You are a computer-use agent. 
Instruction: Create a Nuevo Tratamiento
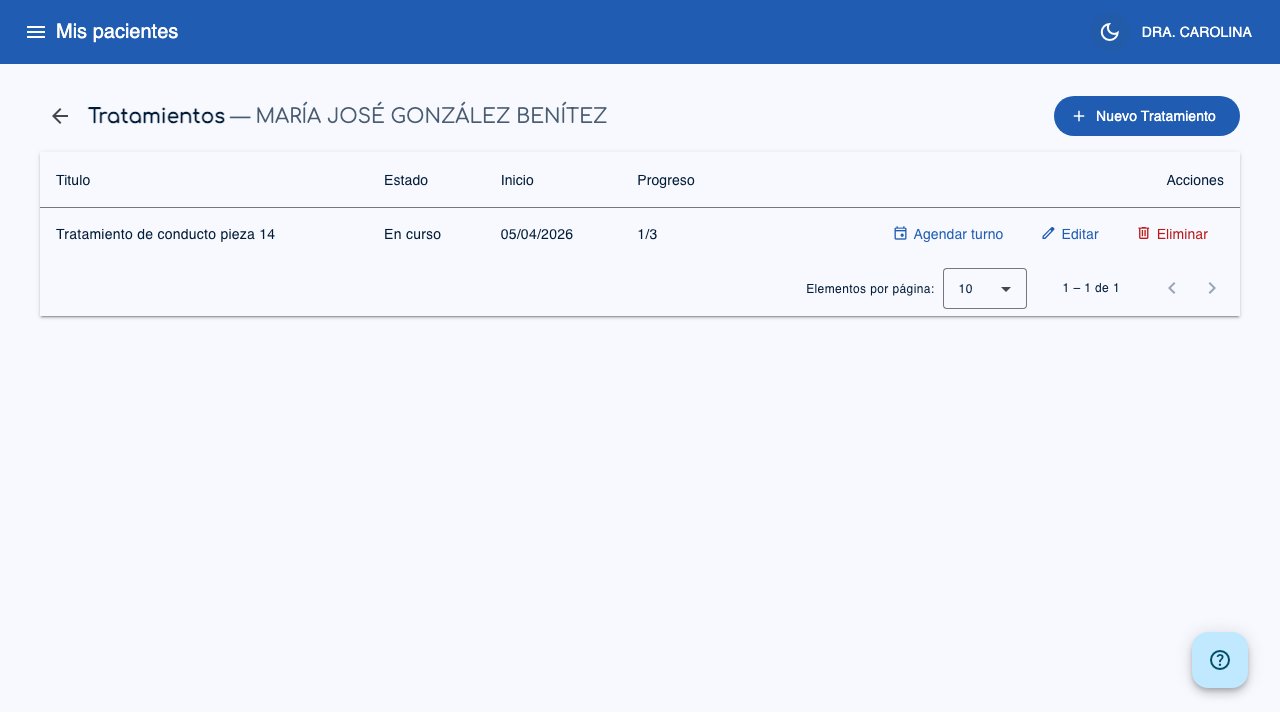pyautogui.click(x=1147, y=115)
